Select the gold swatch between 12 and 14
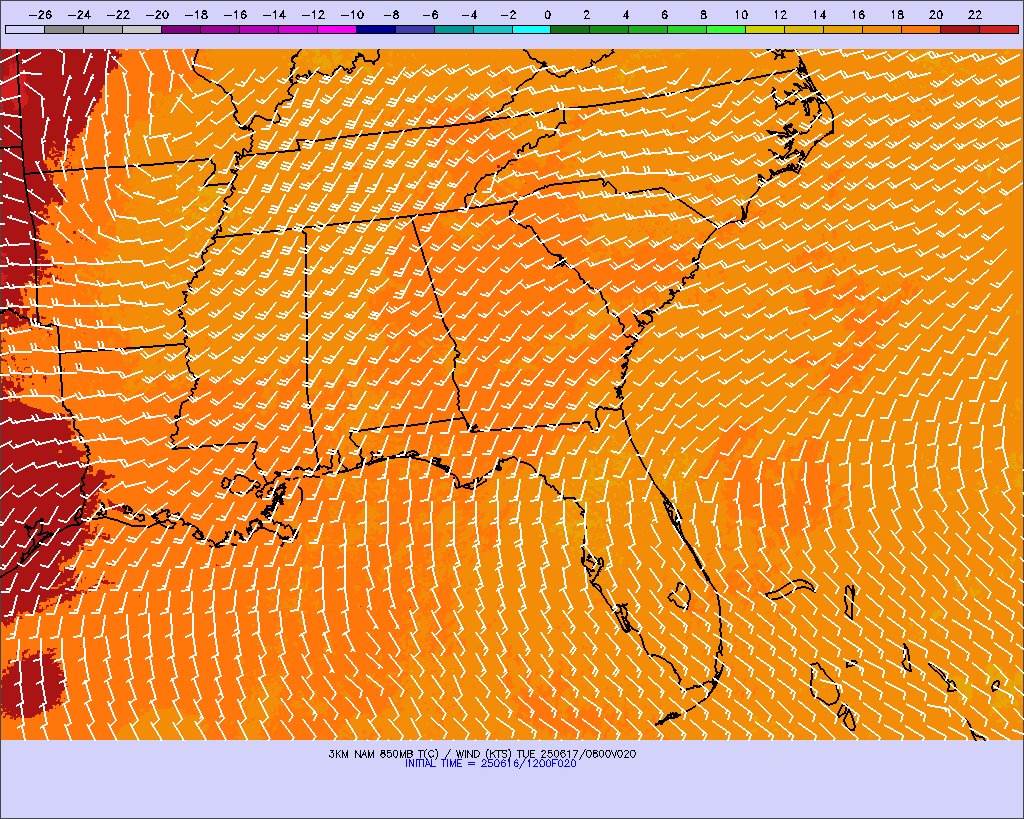Viewport: 1024px width, 819px height. pos(805,29)
